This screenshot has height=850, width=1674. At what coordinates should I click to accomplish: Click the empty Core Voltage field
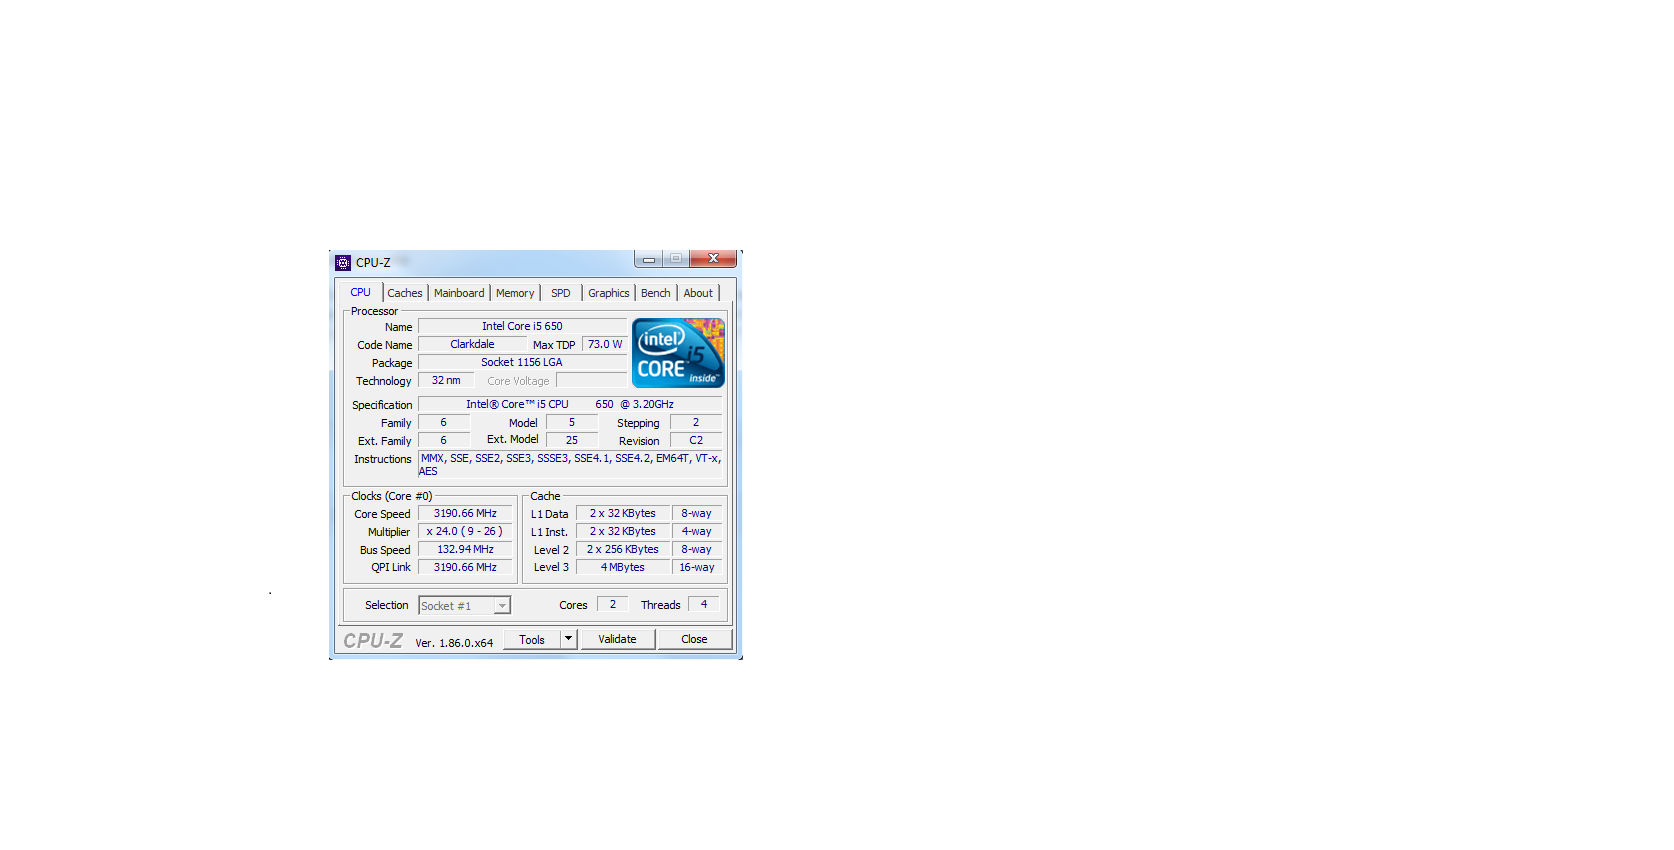591,380
